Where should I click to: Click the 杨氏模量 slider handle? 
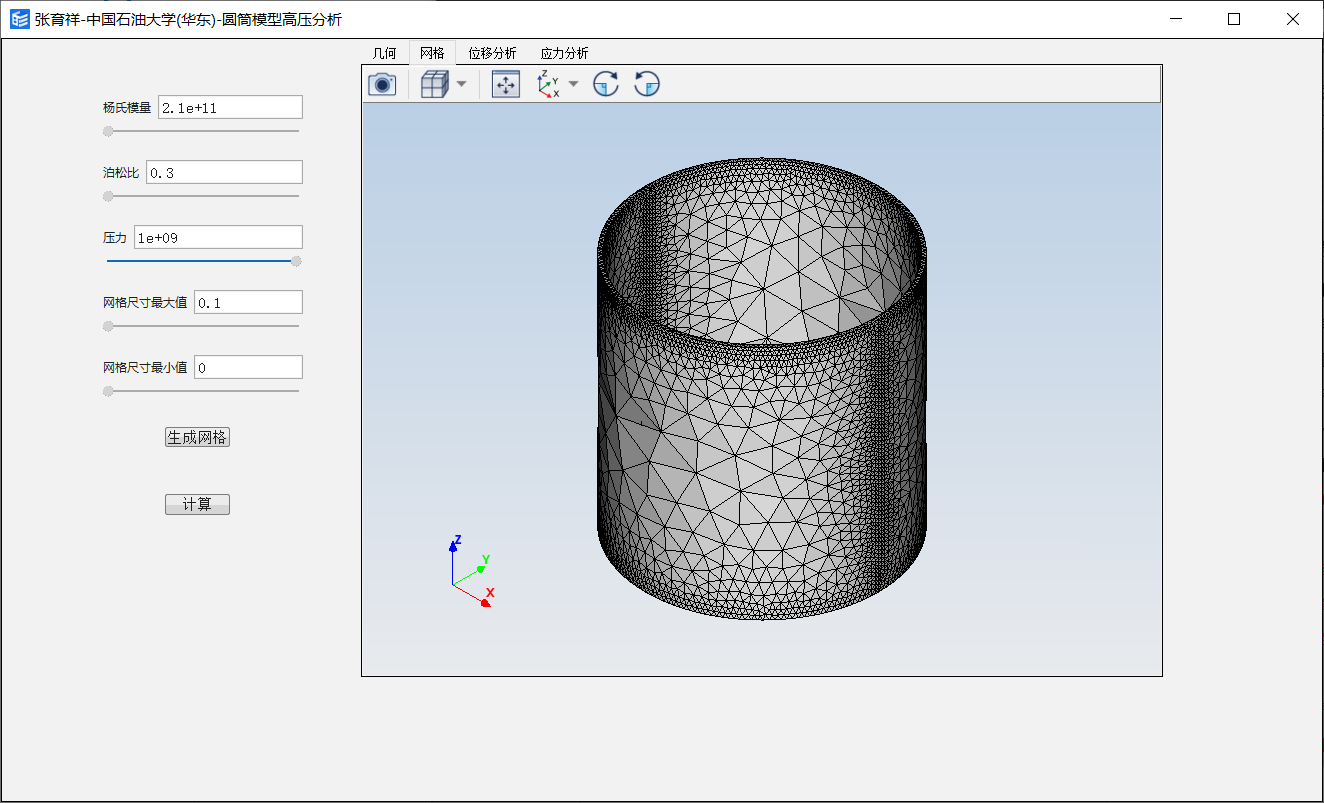108,131
